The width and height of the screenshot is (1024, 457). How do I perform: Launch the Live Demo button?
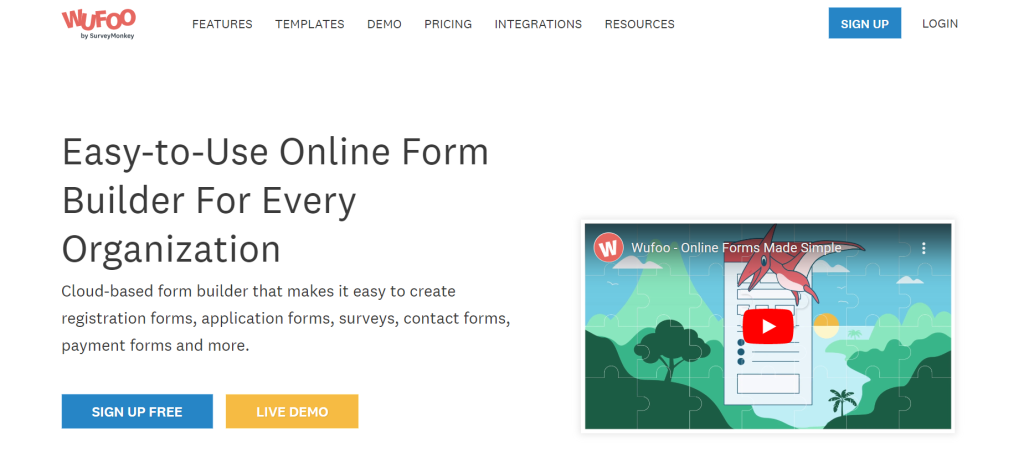click(292, 411)
